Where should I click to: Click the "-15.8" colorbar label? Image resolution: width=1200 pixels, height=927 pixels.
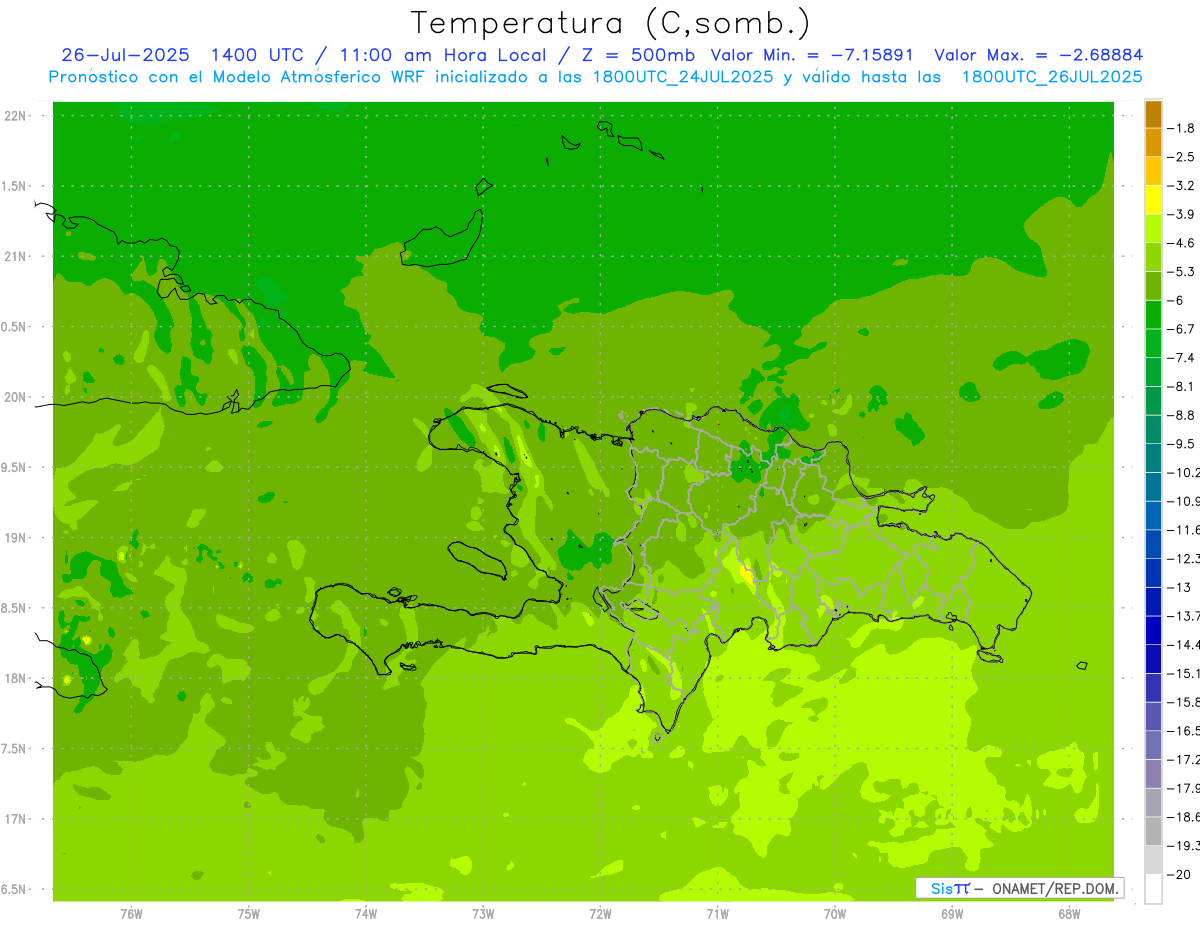1183,702
